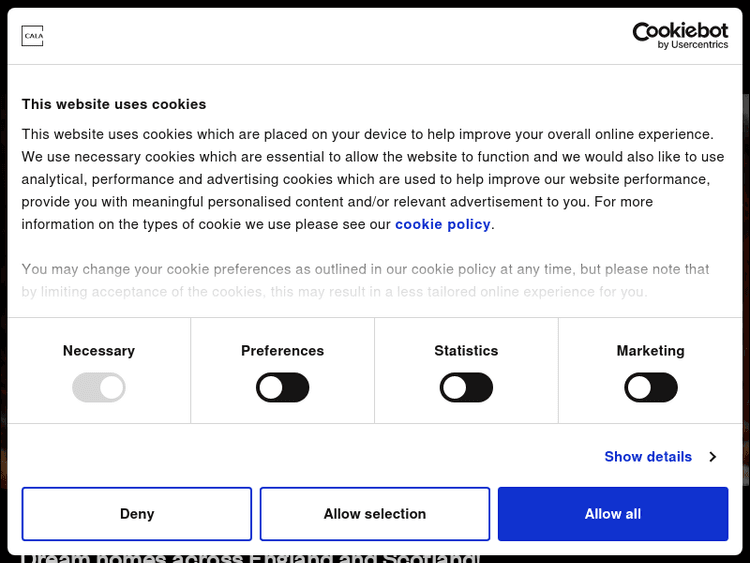Click the "This website uses cookies" heading

pos(114,104)
